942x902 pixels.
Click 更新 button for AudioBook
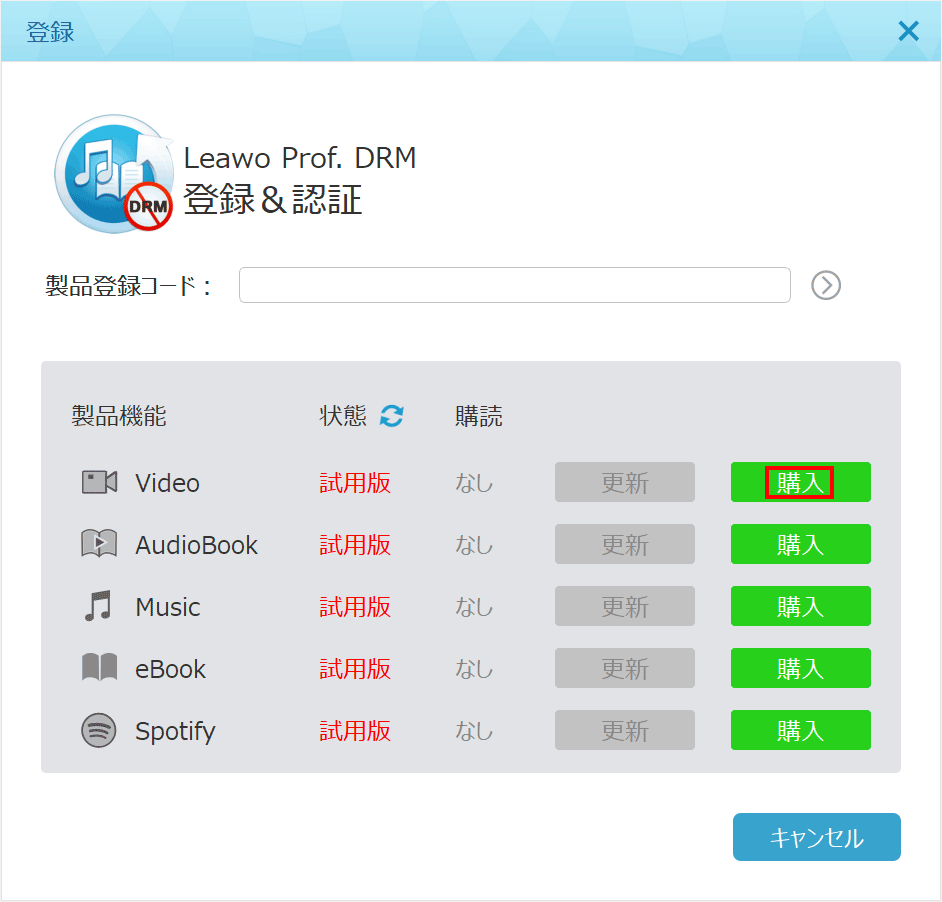tap(625, 544)
